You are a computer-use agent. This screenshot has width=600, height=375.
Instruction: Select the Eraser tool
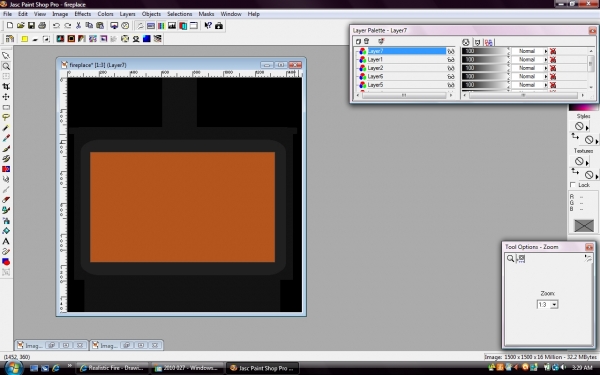pyautogui.click(x=6, y=200)
